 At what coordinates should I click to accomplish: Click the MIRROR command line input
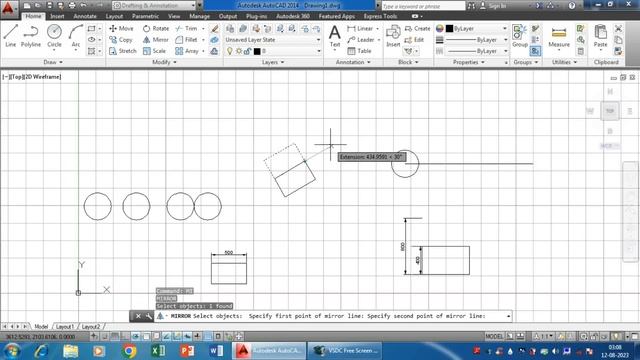[x=333, y=316]
